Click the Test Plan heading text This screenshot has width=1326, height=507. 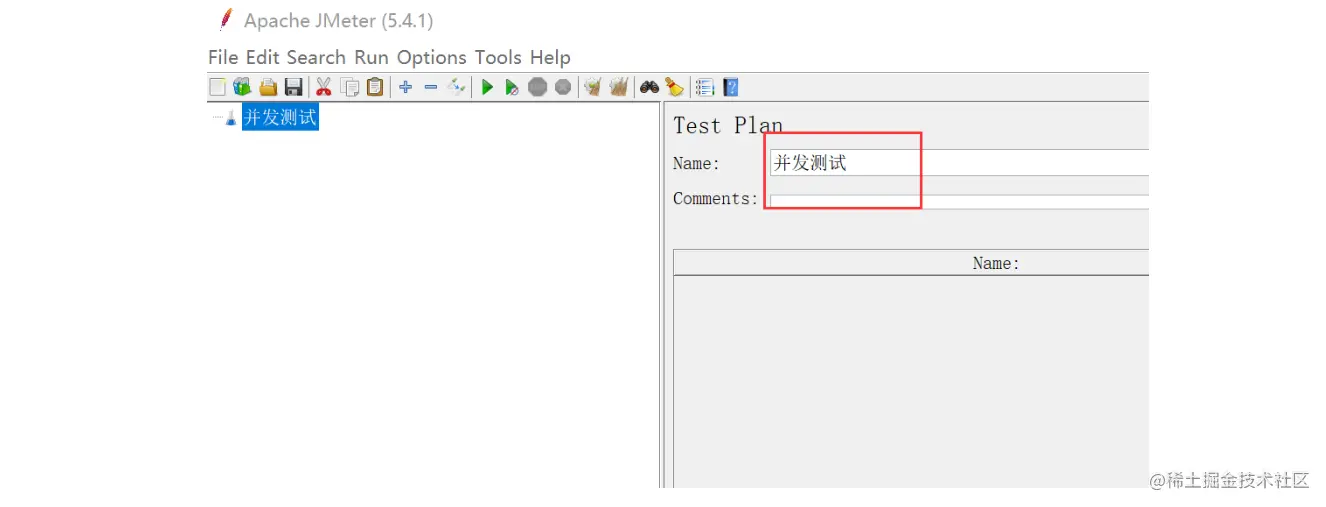click(728, 126)
